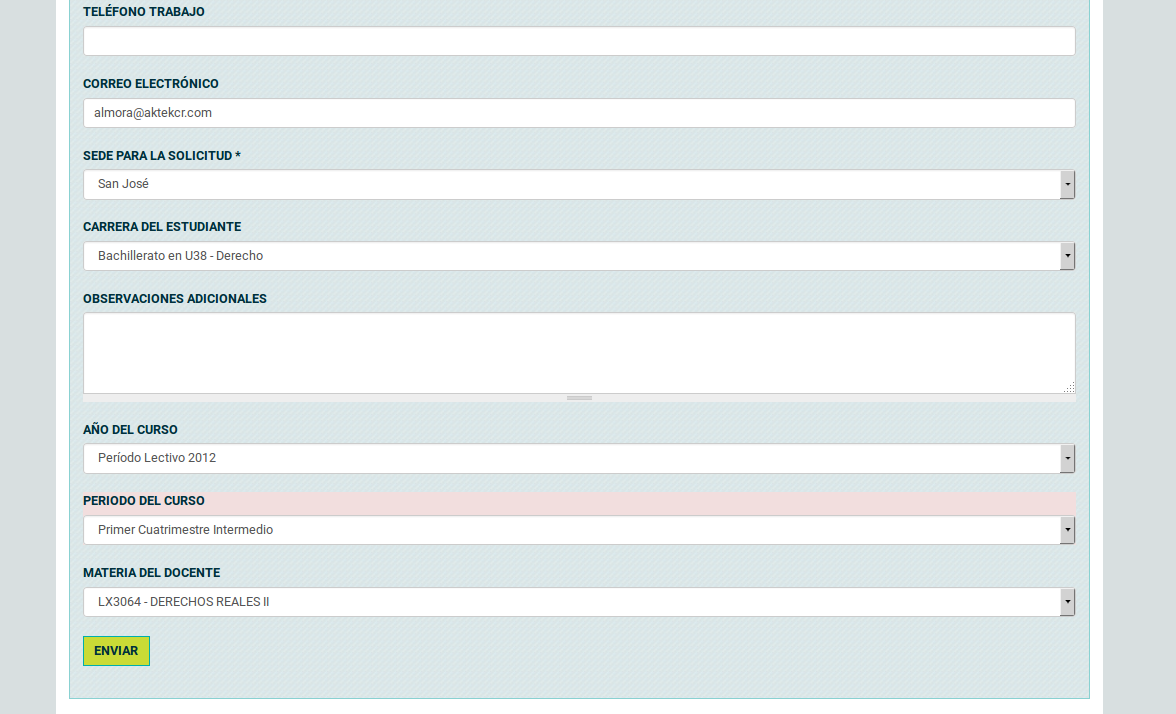Click the "Sede para la Solicitud" label

pyautogui.click(x=161, y=156)
